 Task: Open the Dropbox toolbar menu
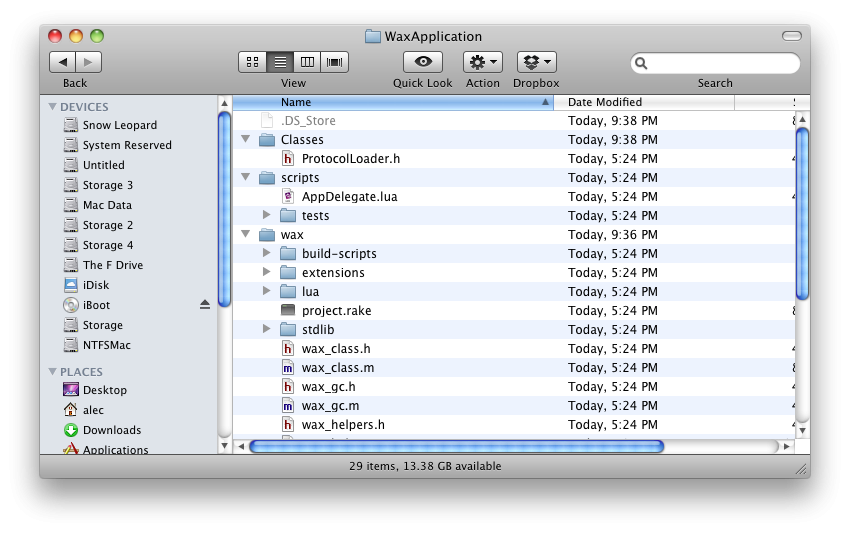[x=537, y=62]
